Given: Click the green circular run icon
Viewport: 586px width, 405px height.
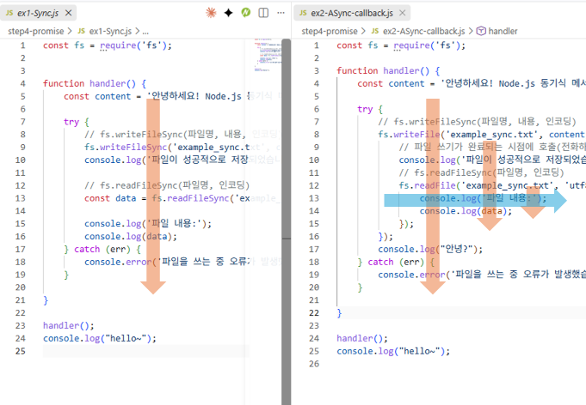Looking at the screenshot, I should tap(246, 12).
